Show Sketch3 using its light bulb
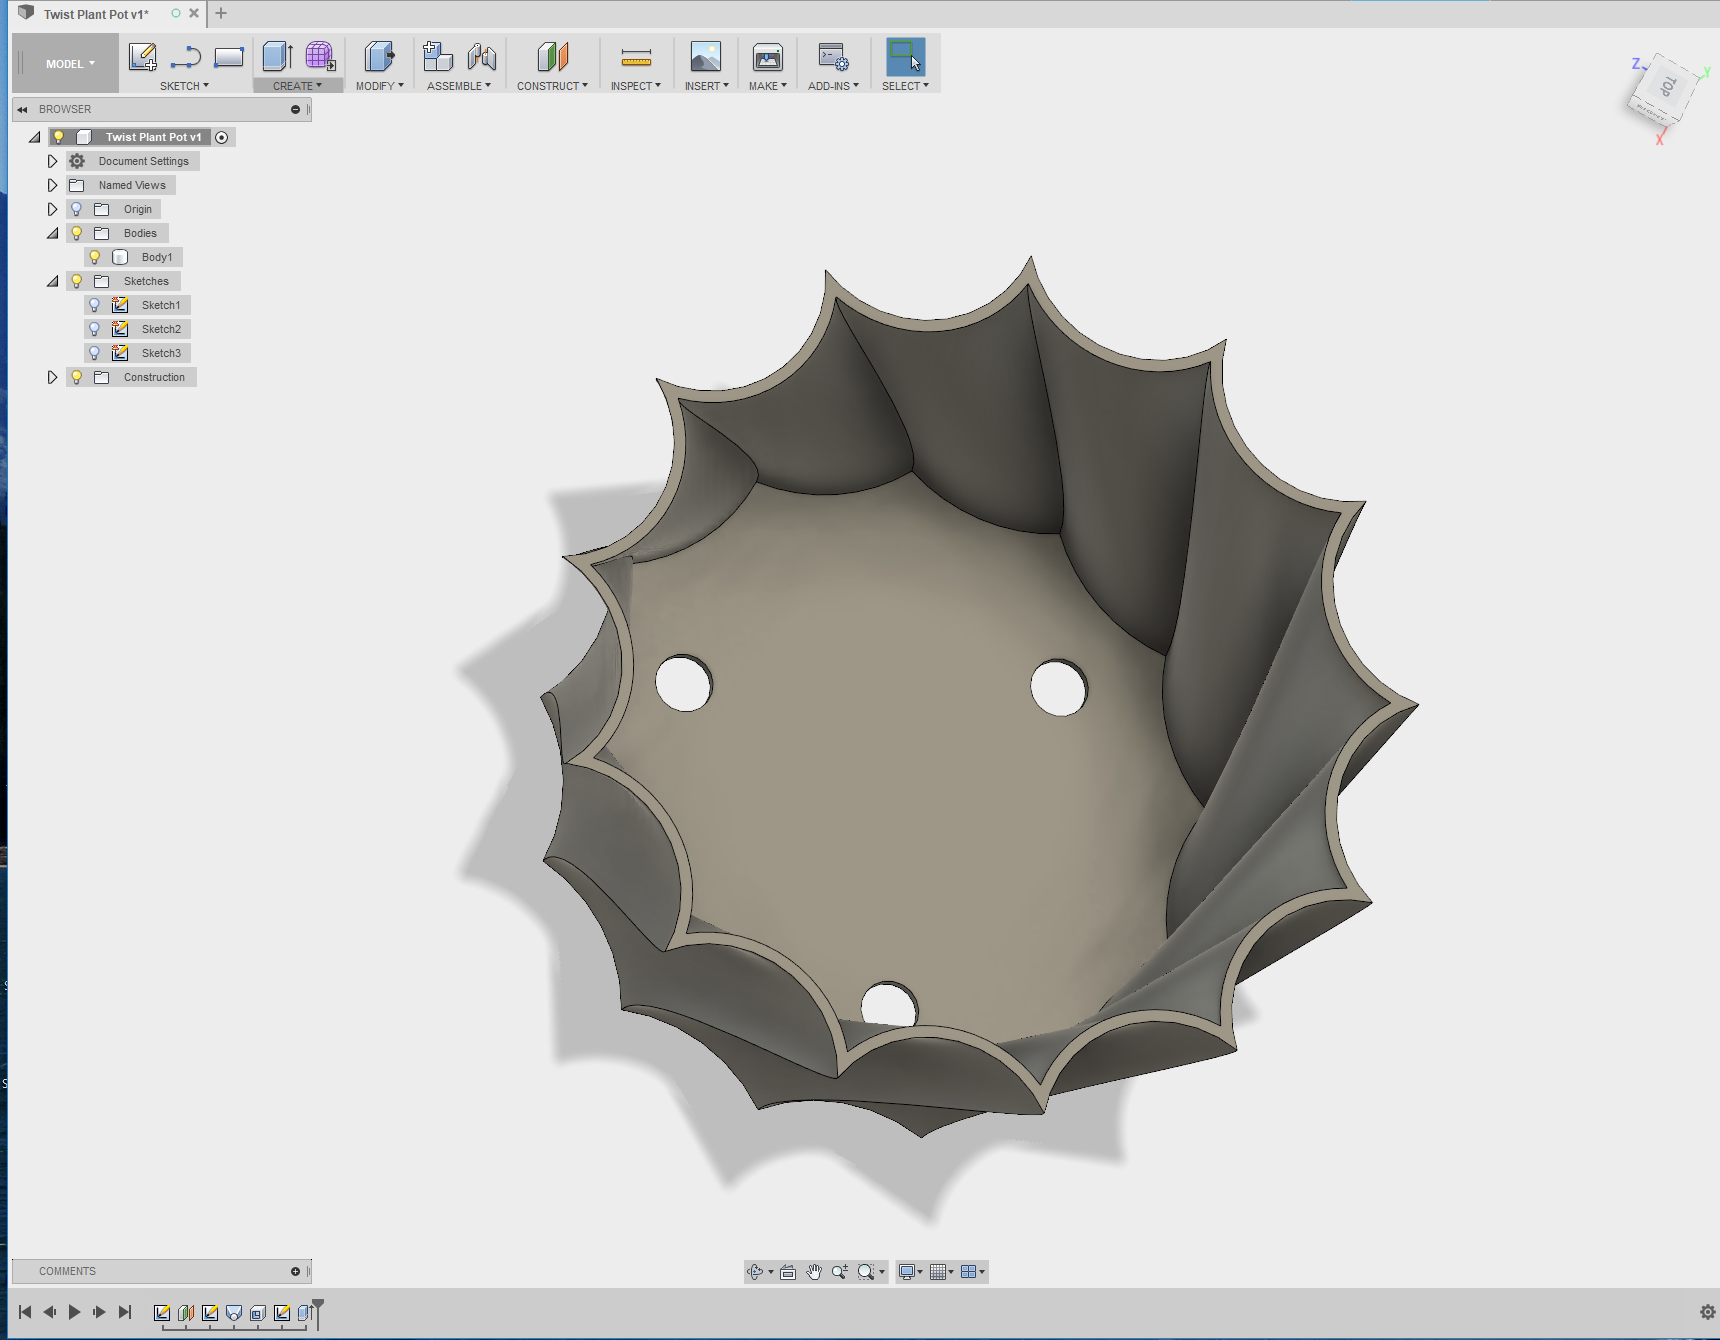Screen dimensions: 1720x1340 click(95, 353)
